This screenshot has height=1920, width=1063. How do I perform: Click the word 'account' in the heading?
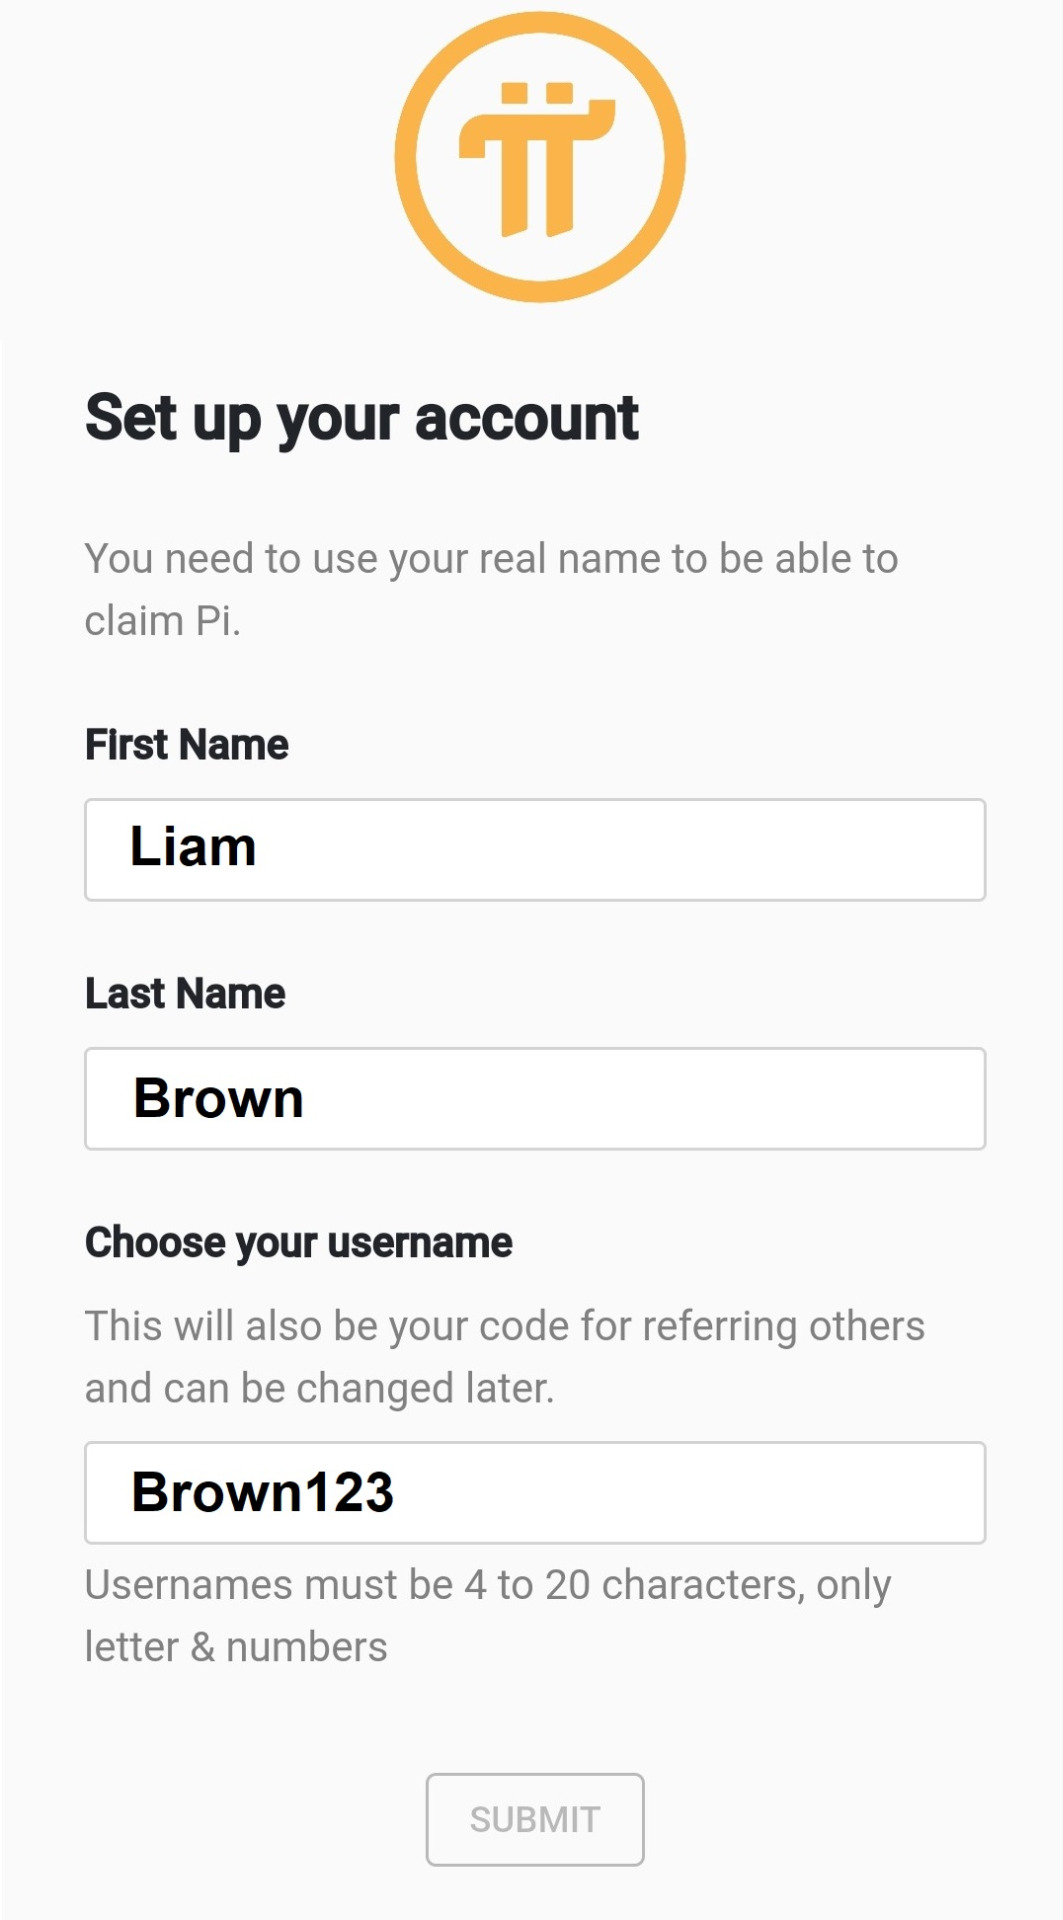(x=526, y=418)
